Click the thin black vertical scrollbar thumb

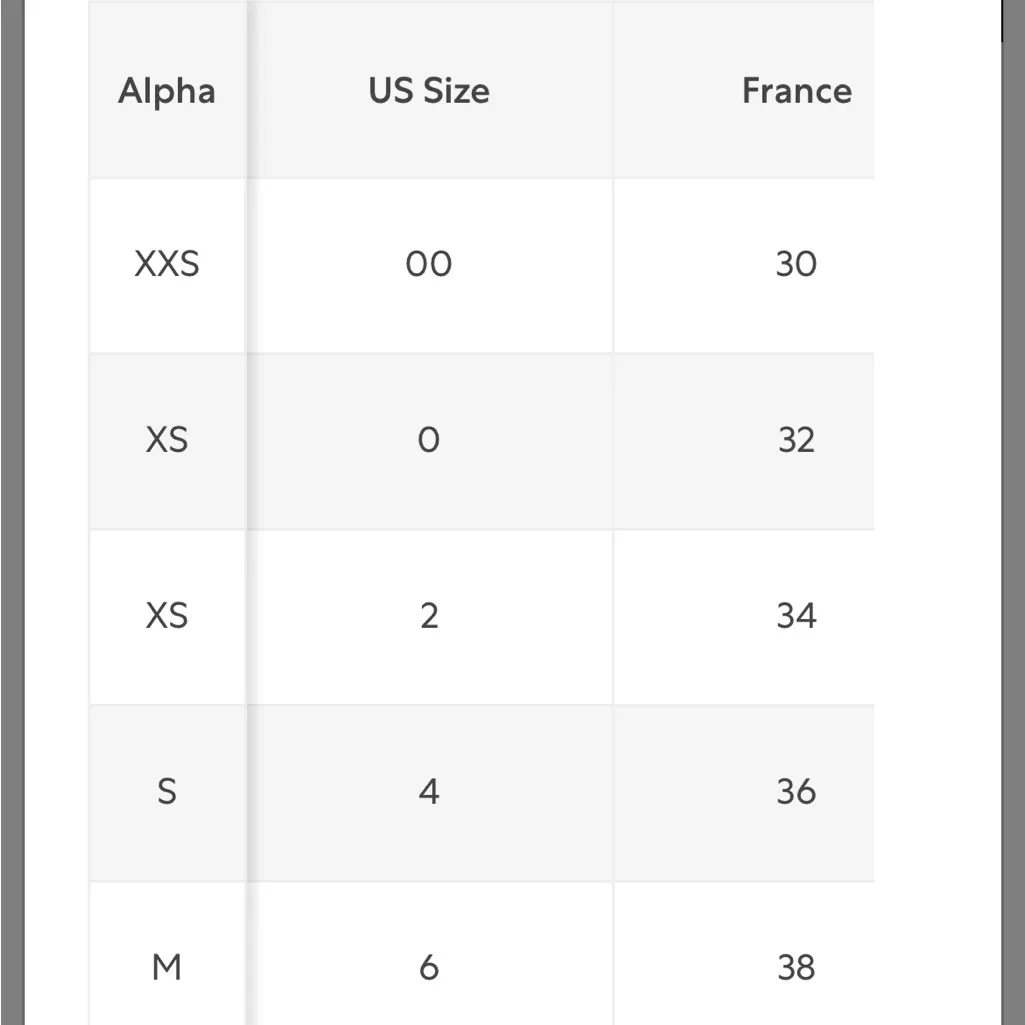[1002, 20]
